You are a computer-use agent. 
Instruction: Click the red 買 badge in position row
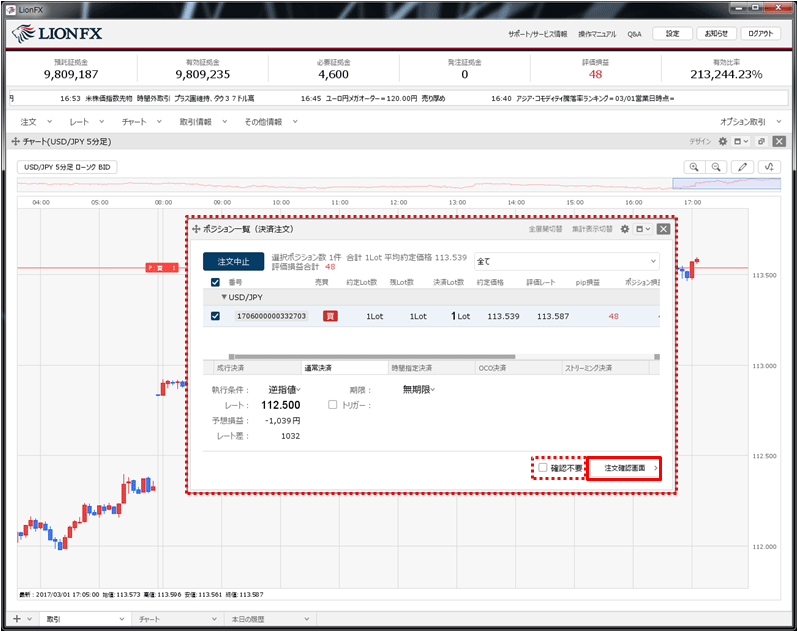330,316
